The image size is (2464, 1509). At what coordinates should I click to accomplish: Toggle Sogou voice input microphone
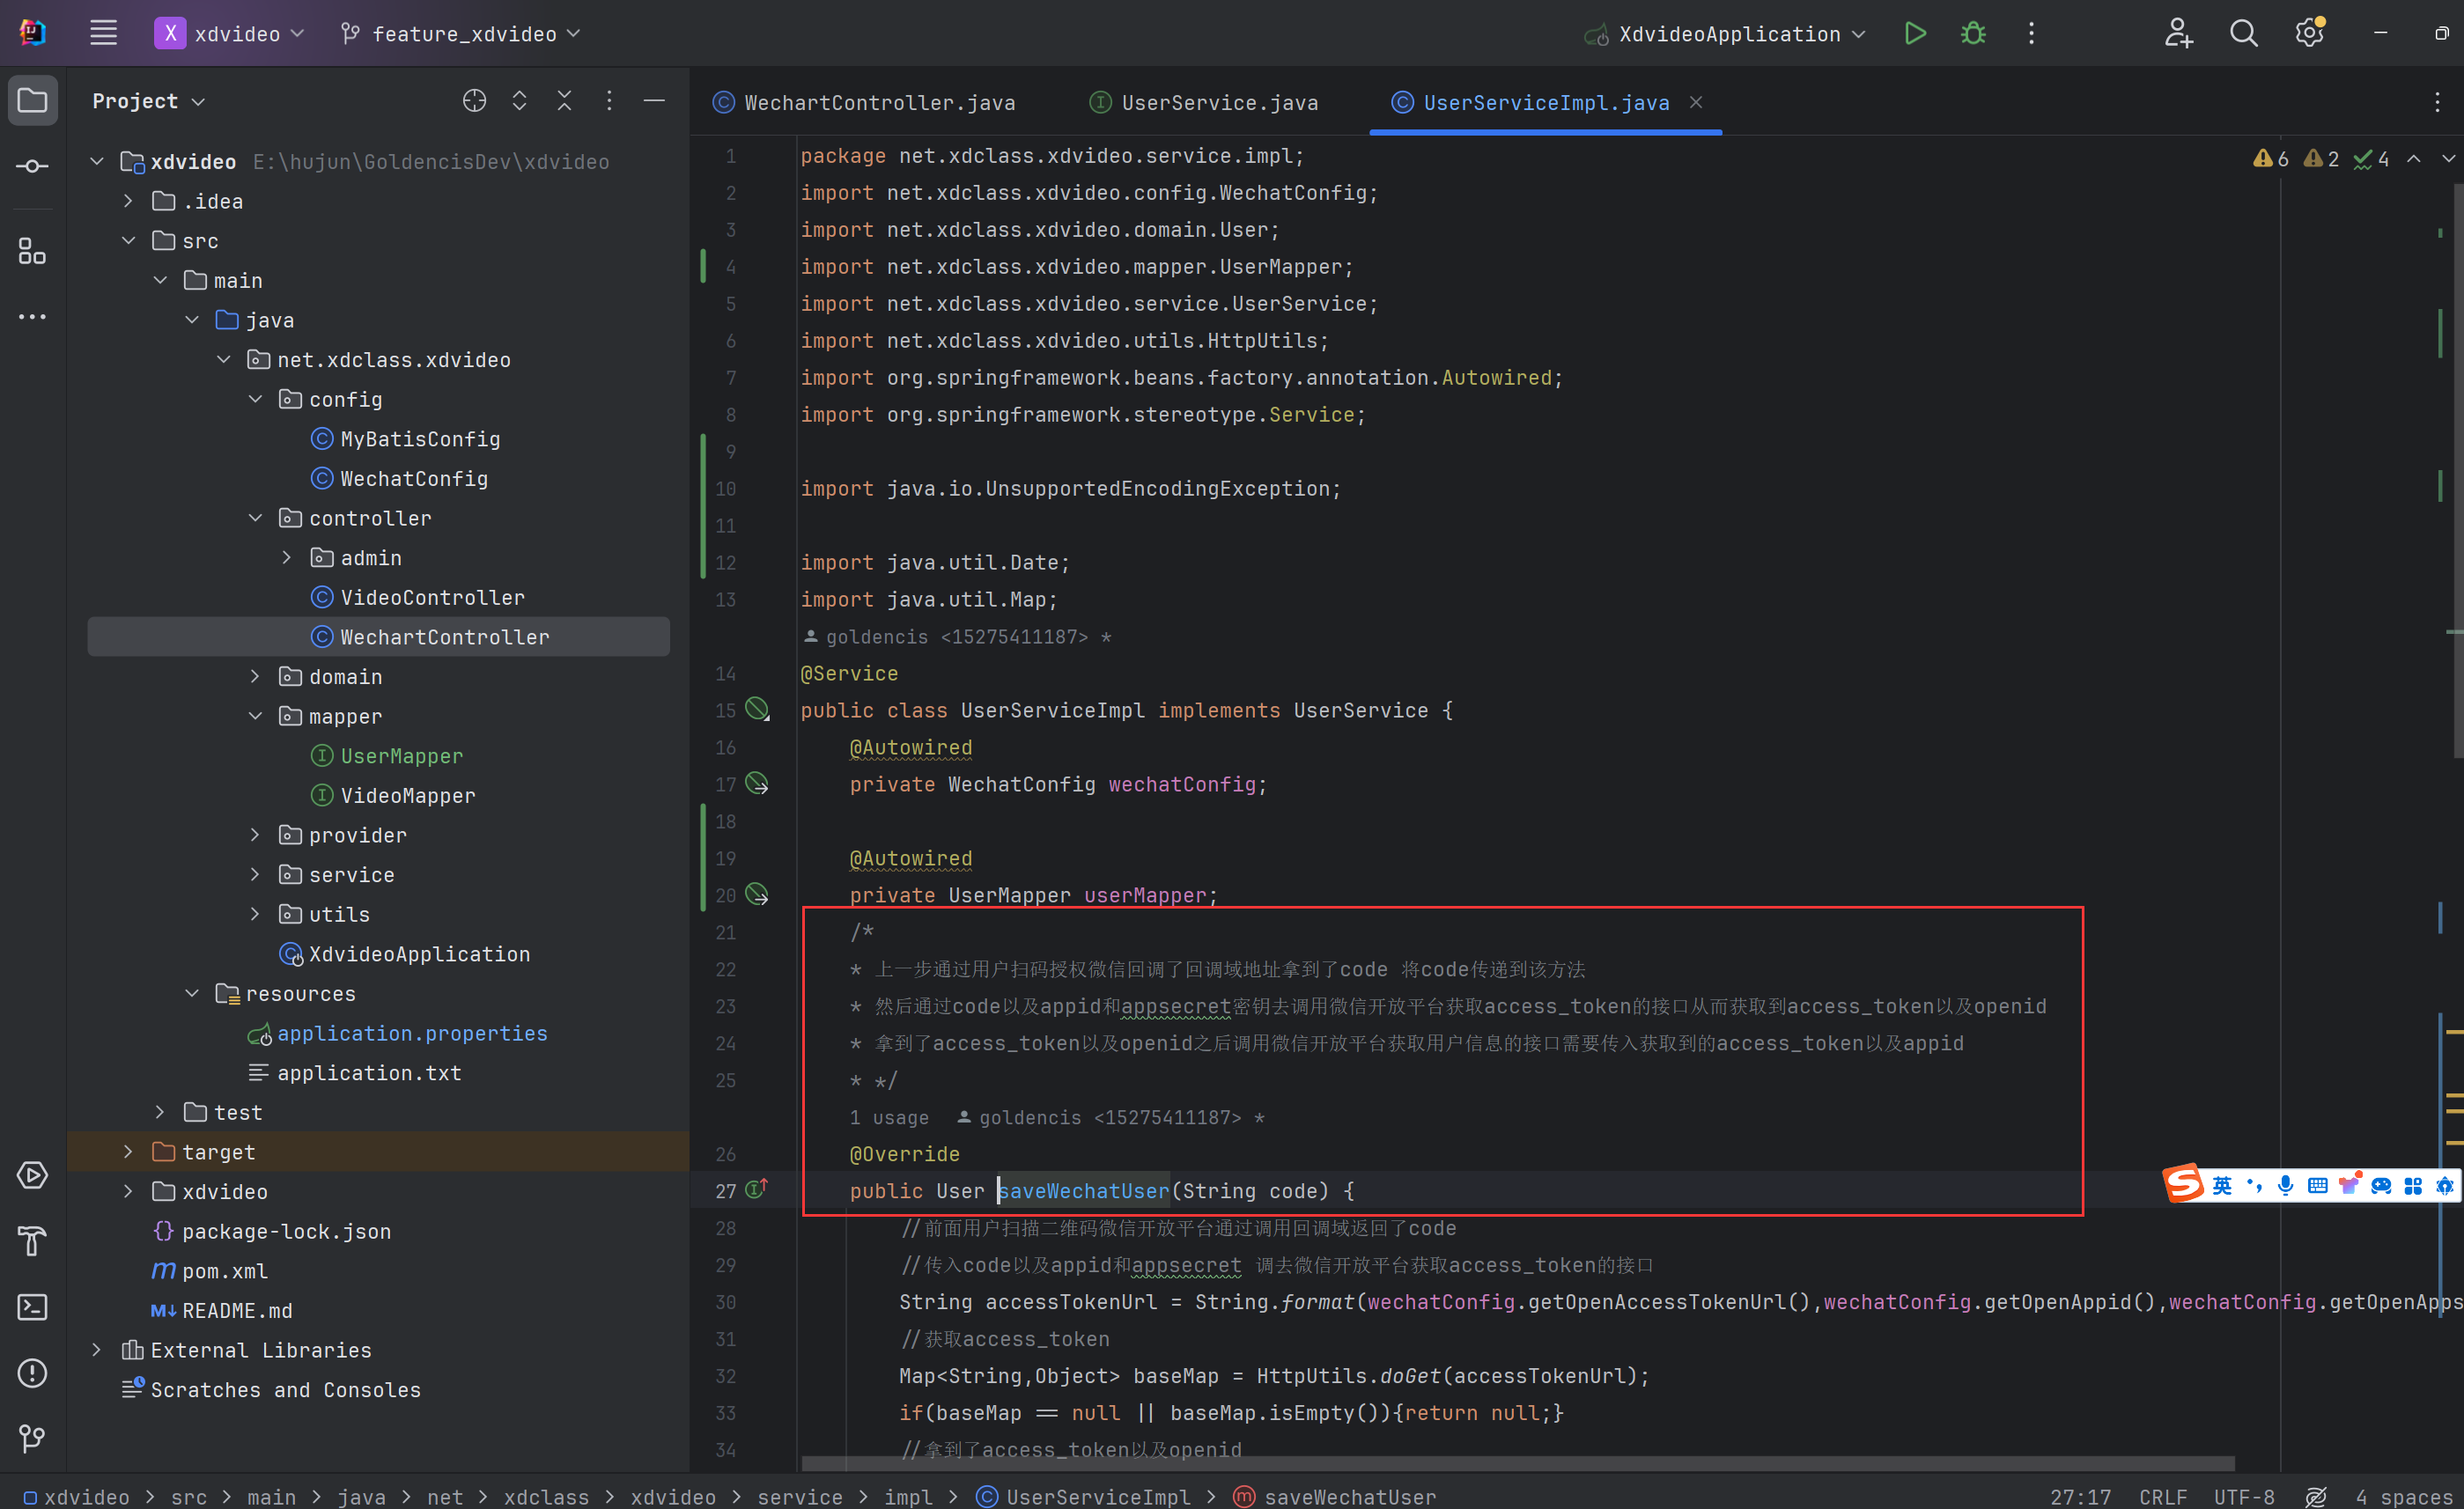2285,1185
